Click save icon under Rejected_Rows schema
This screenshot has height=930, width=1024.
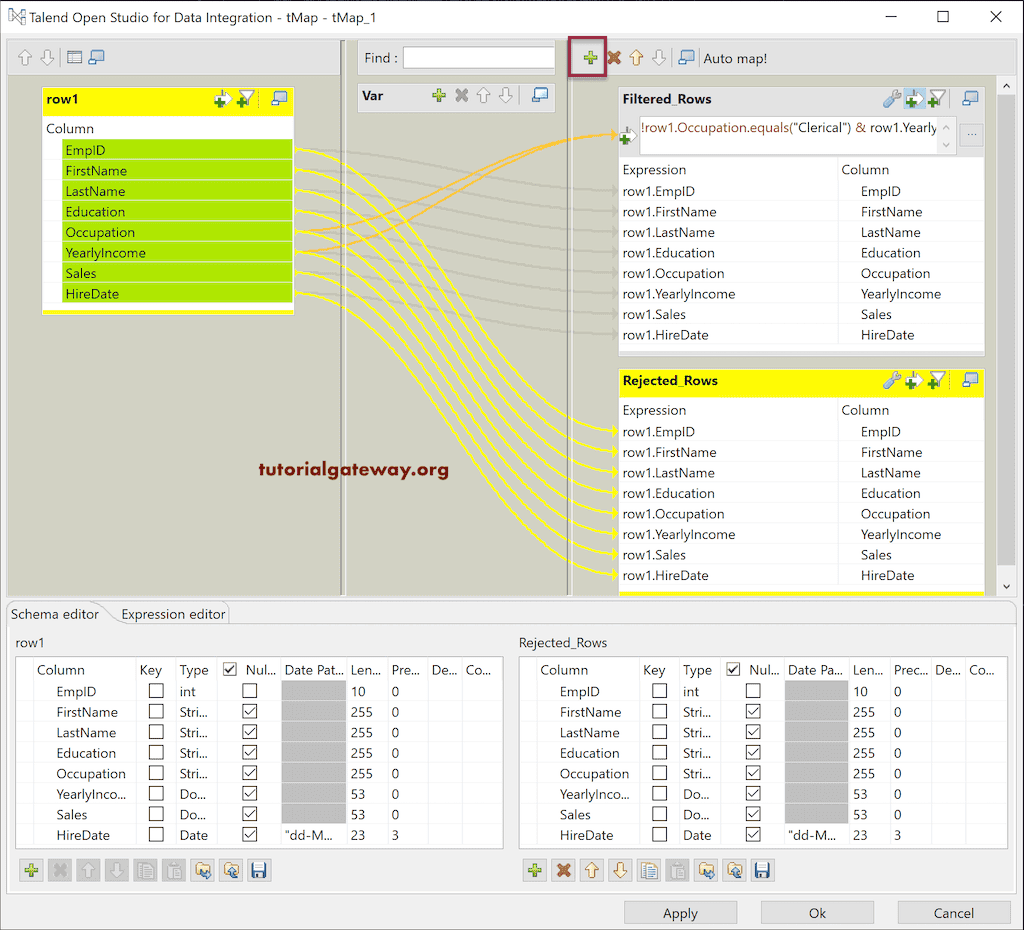click(762, 871)
